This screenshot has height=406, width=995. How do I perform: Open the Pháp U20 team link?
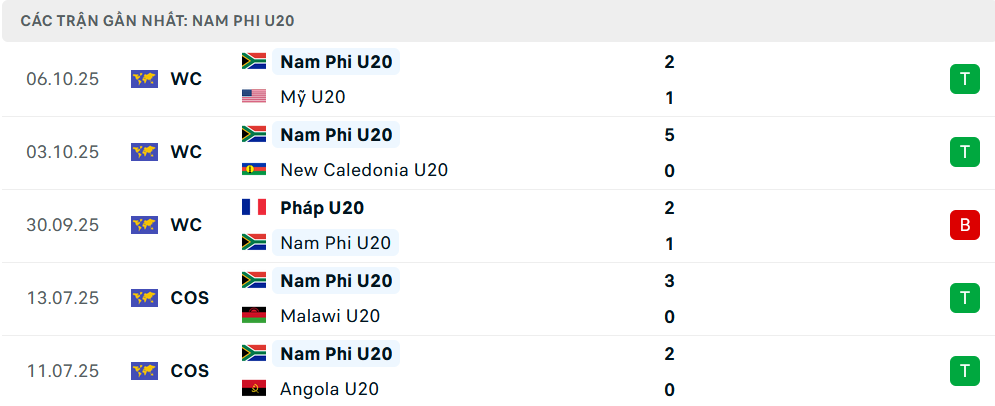[x=322, y=208]
